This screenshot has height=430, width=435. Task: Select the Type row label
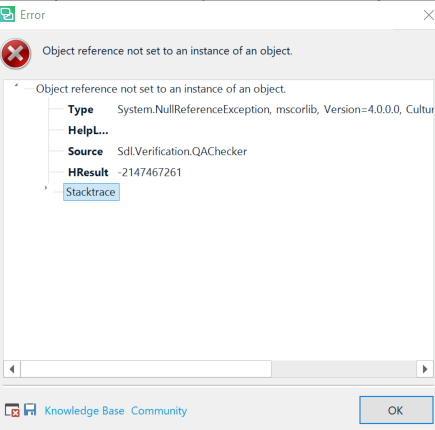81,110
